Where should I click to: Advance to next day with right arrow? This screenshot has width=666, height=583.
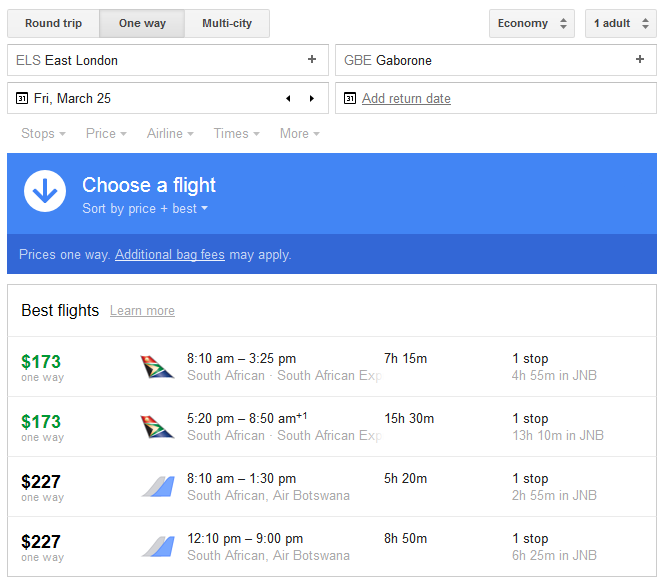312,99
